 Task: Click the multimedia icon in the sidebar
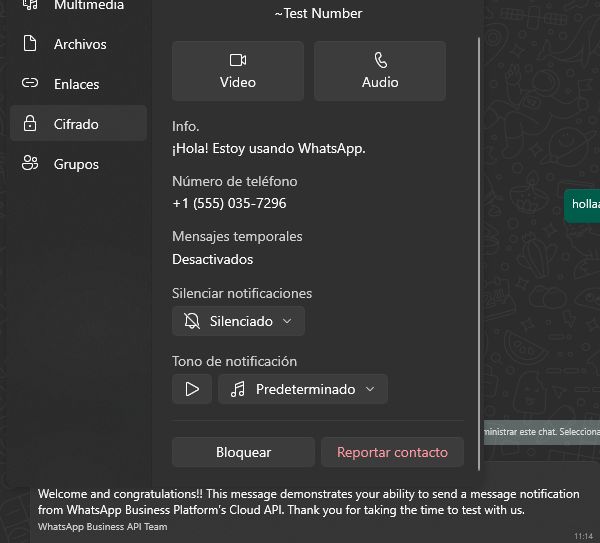pyautogui.click(x=30, y=5)
